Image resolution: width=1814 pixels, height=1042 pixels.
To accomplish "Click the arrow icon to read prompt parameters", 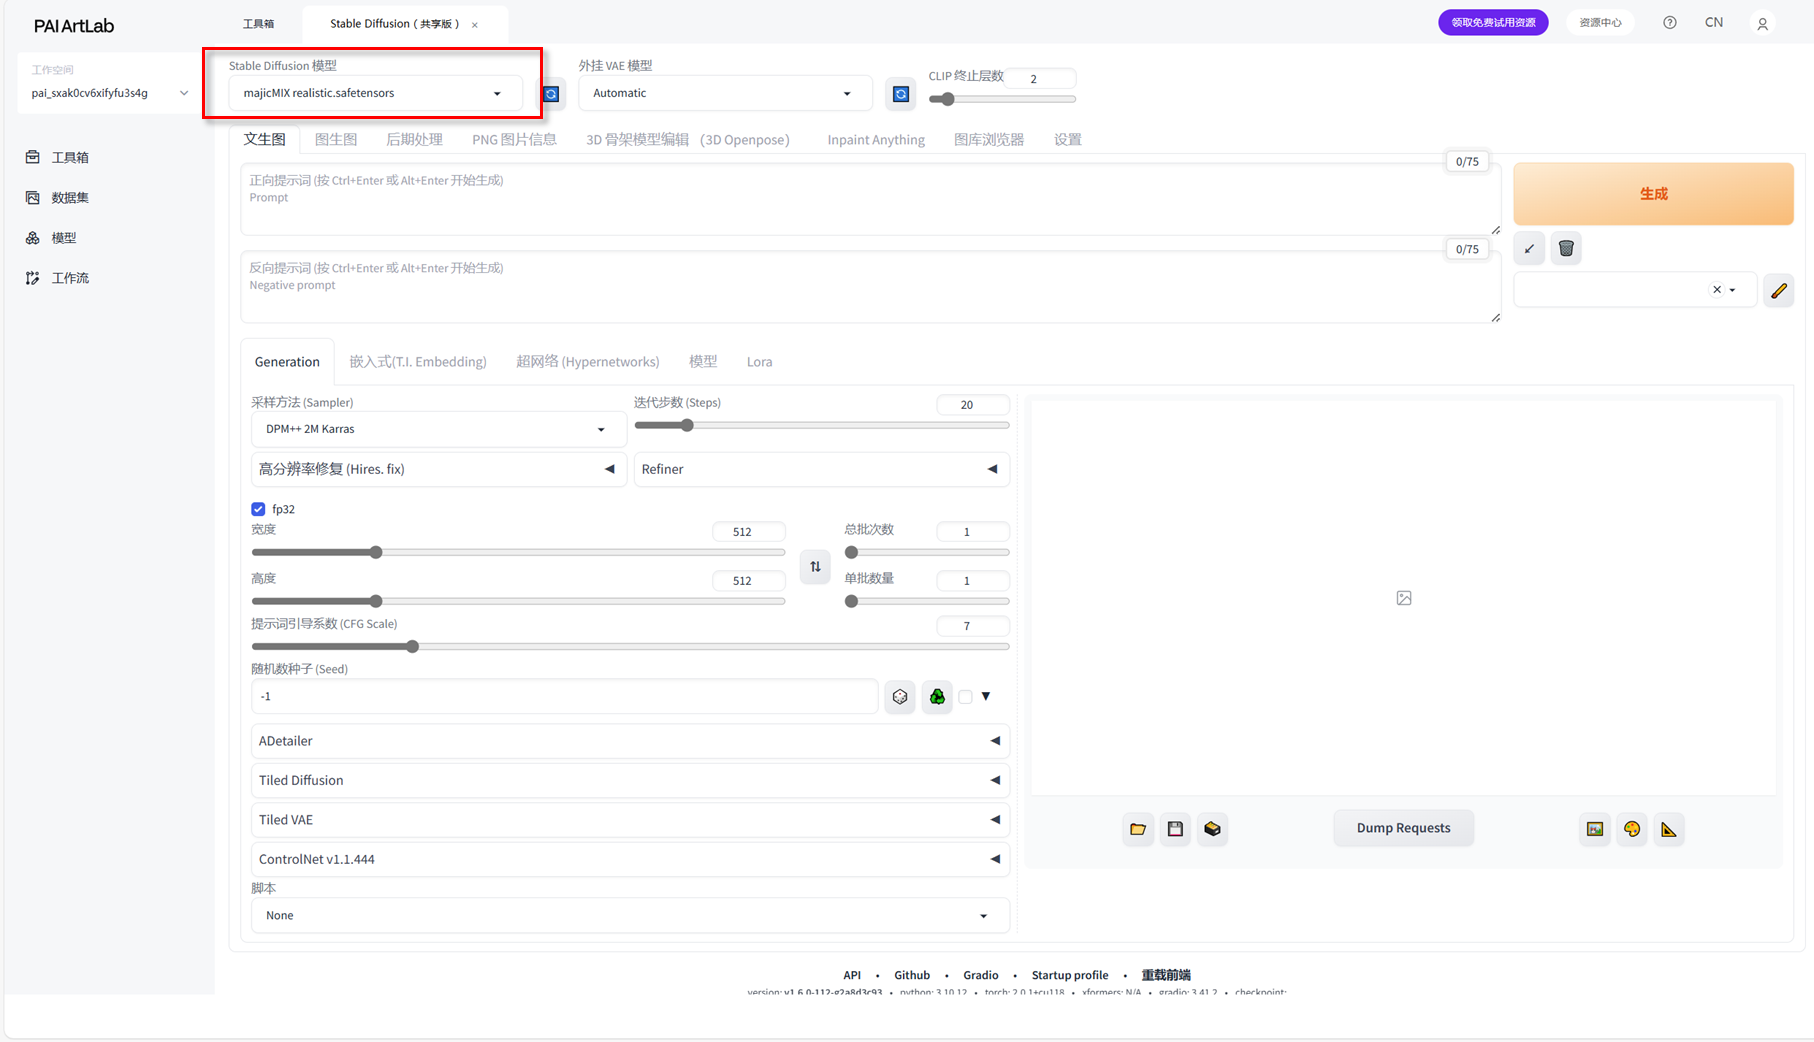I will [1529, 249].
